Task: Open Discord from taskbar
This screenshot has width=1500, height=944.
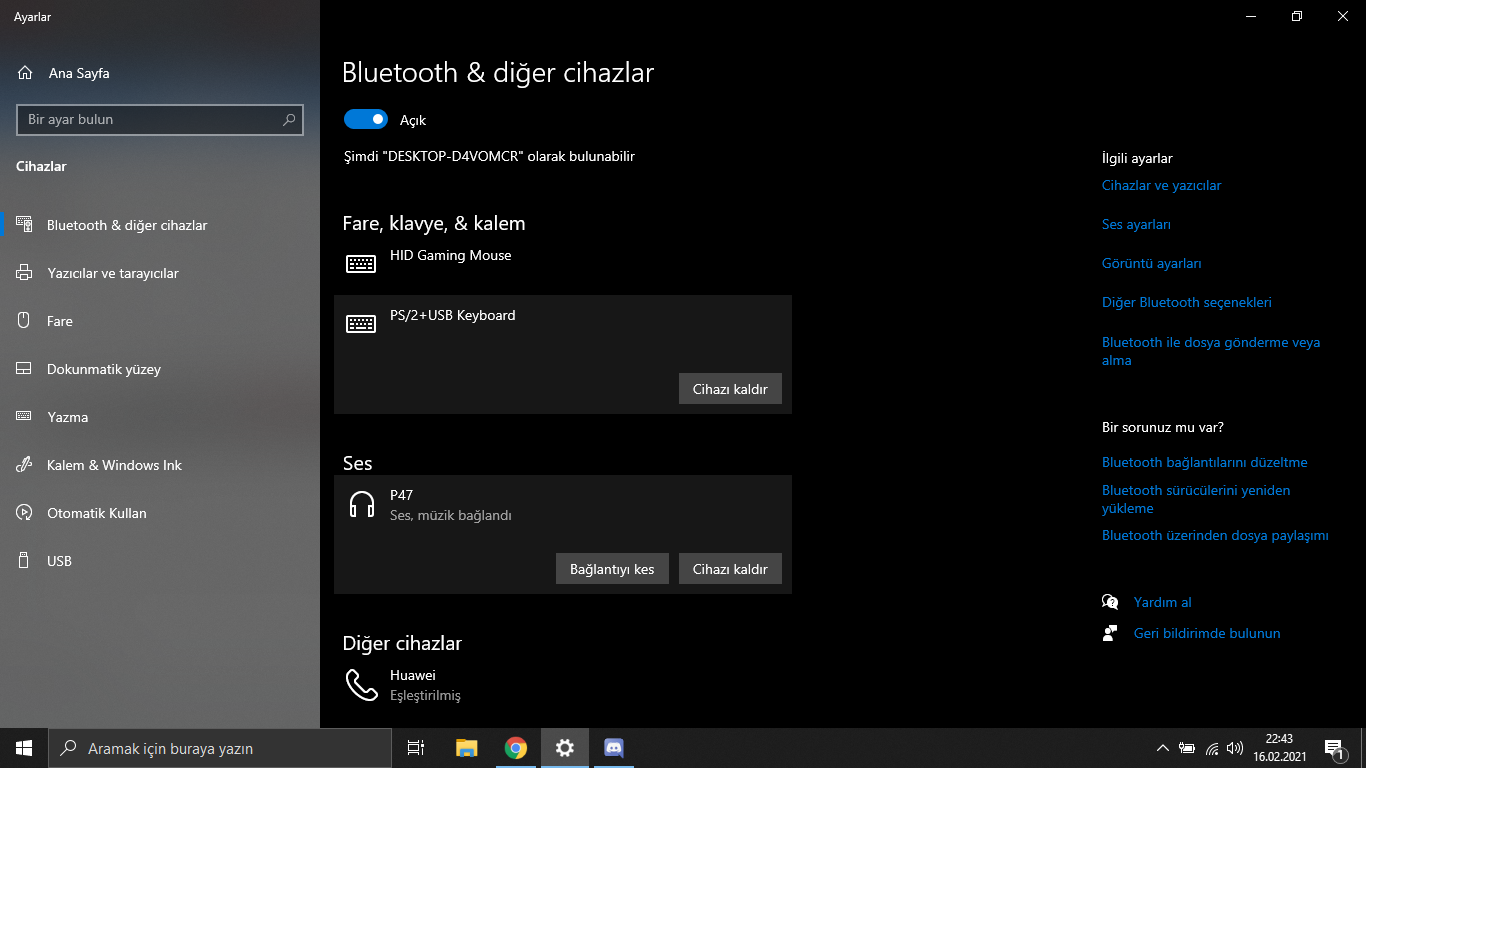Action: pos(614,748)
